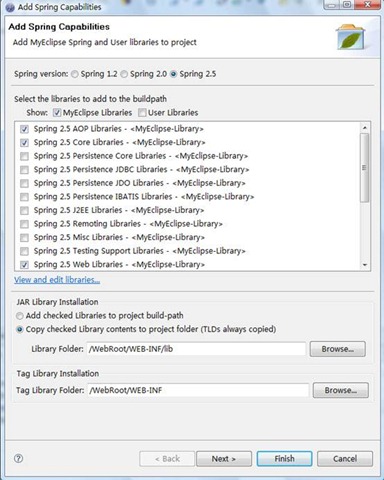Select Spring 2.5 version radio button

click(173, 74)
